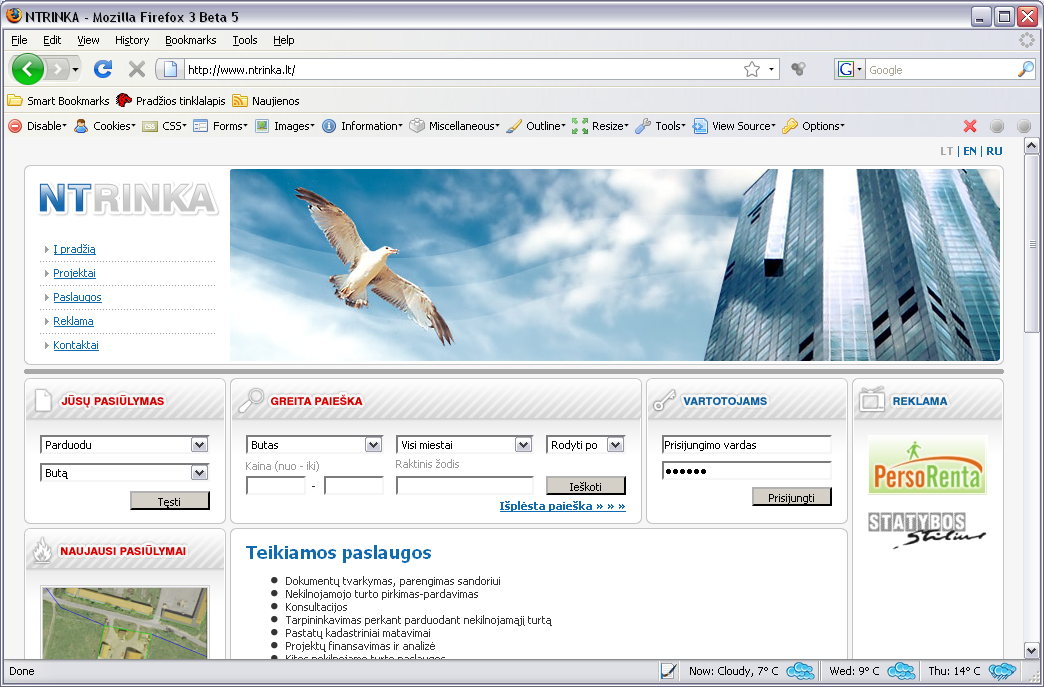Open the Projektai navigation link
The image size is (1044, 687).
[x=75, y=273]
